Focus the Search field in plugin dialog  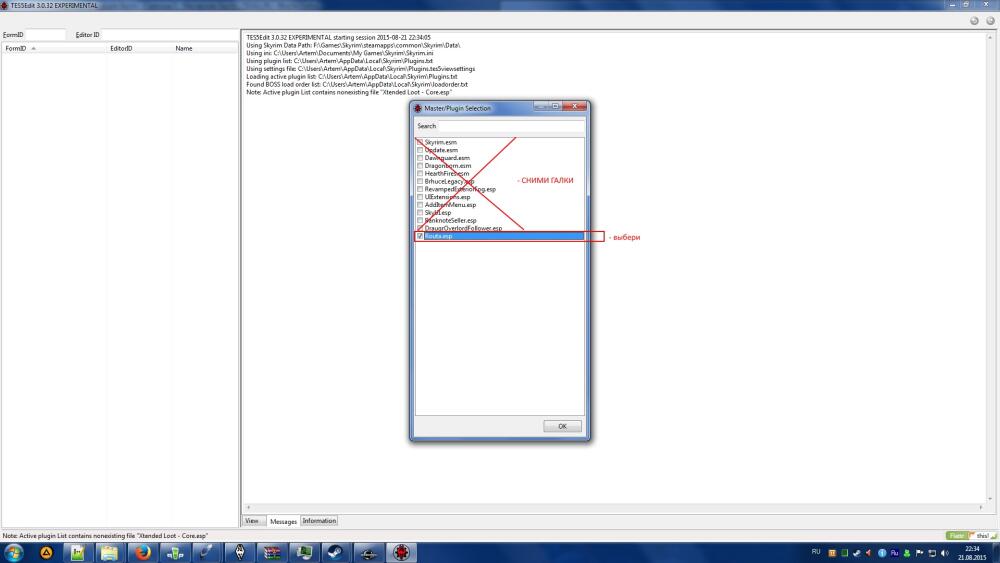pyautogui.click(x=511, y=126)
